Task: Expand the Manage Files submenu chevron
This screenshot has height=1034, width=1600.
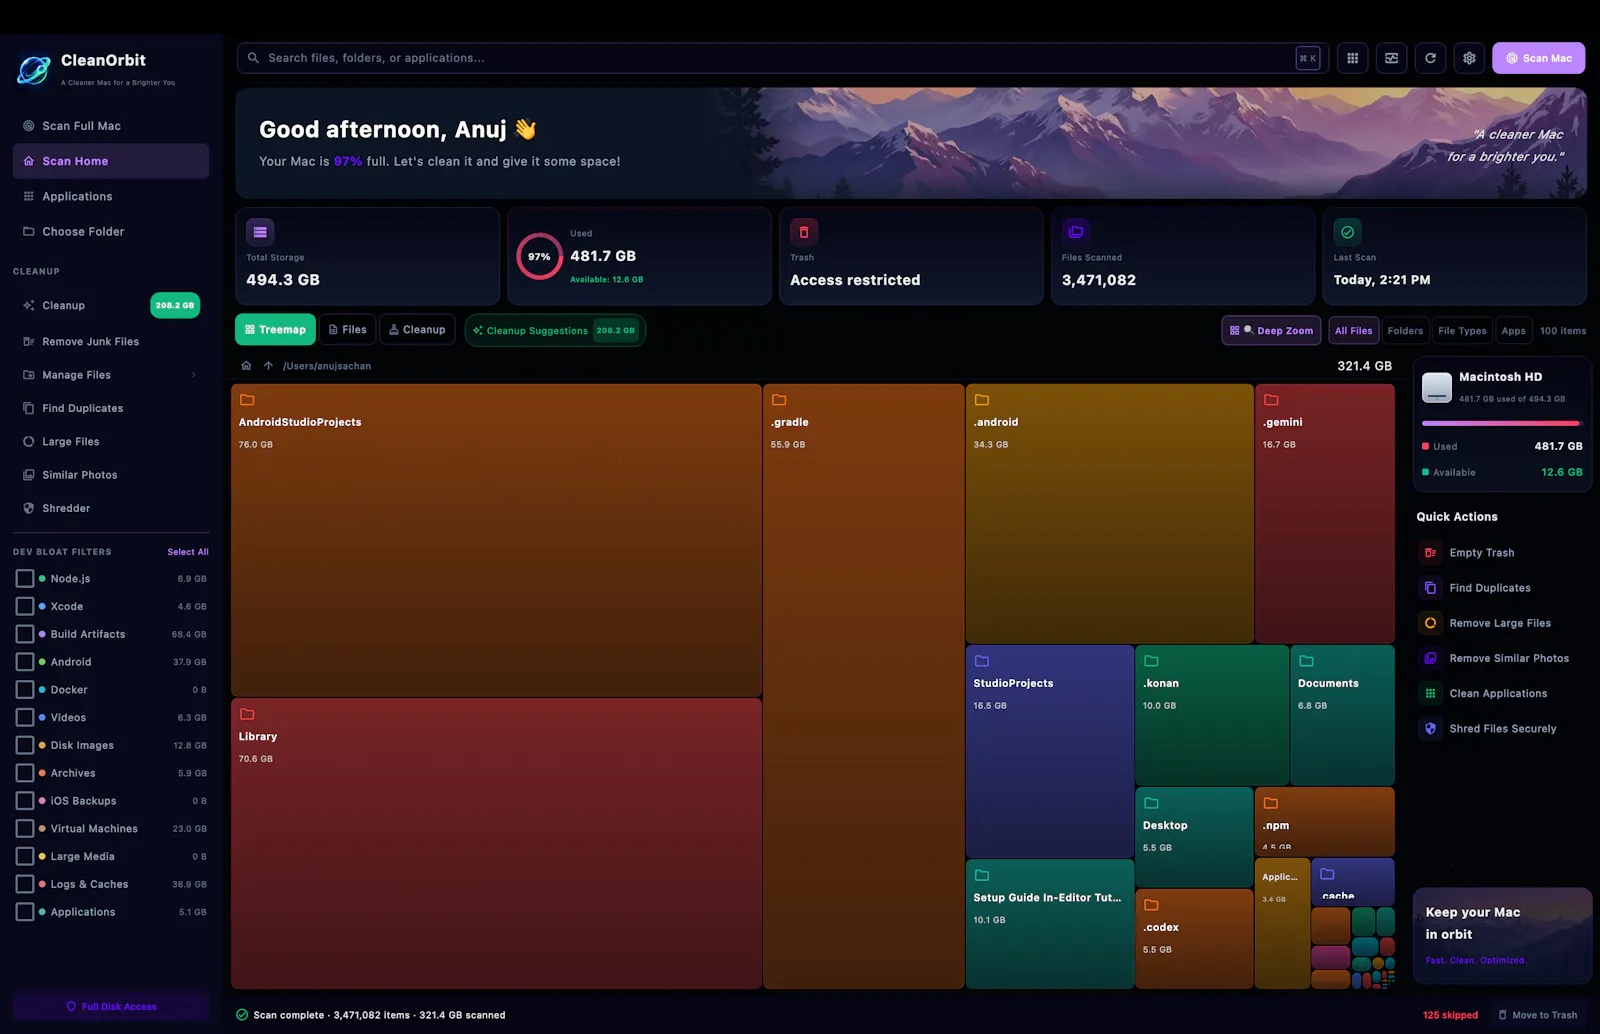Action: [x=193, y=375]
